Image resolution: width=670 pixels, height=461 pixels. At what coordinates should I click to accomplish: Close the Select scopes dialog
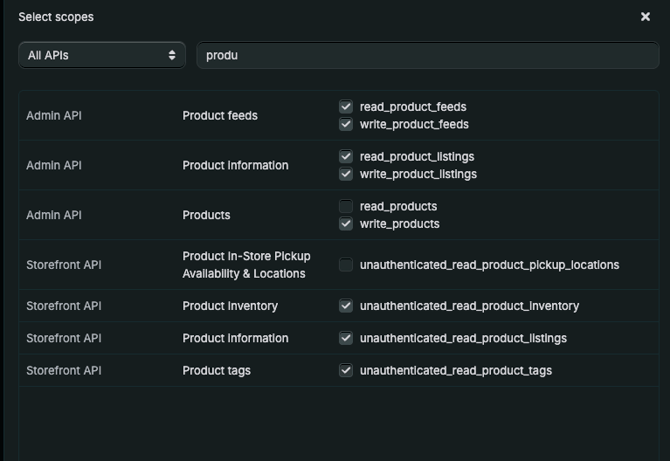[645, 17]
